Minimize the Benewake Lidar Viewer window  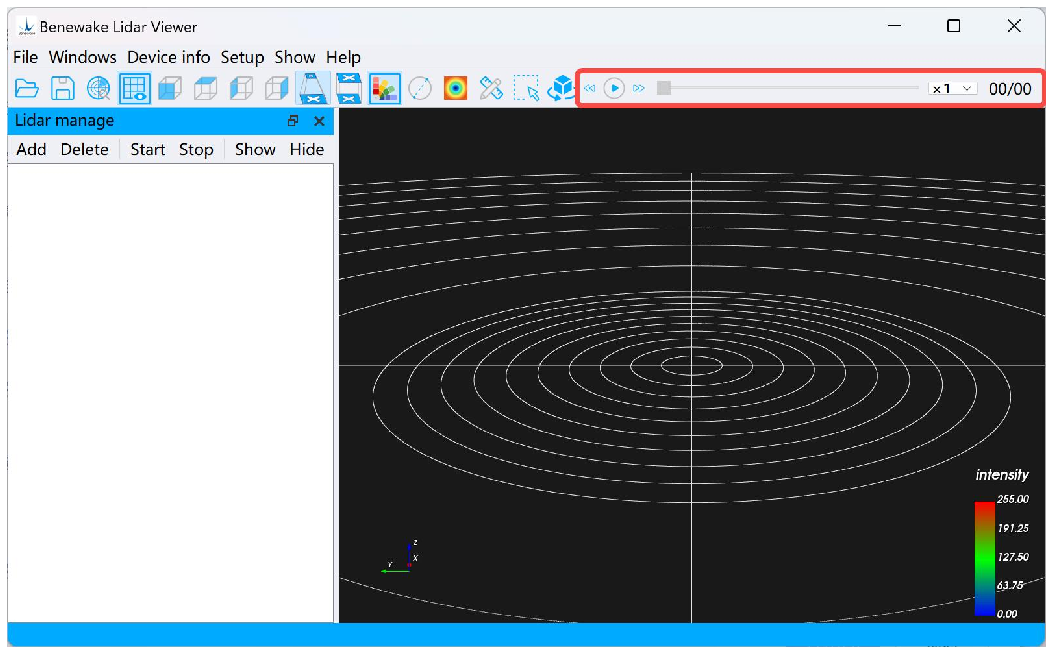(x=895, y=26)
